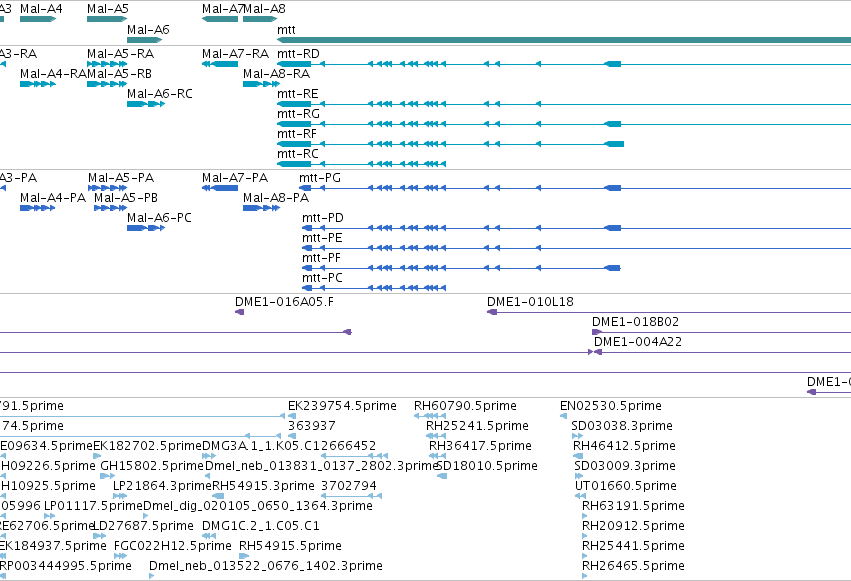Click the mtt-RD transcript label
Viewport: 851px width, 581px height.
point(299,54)
